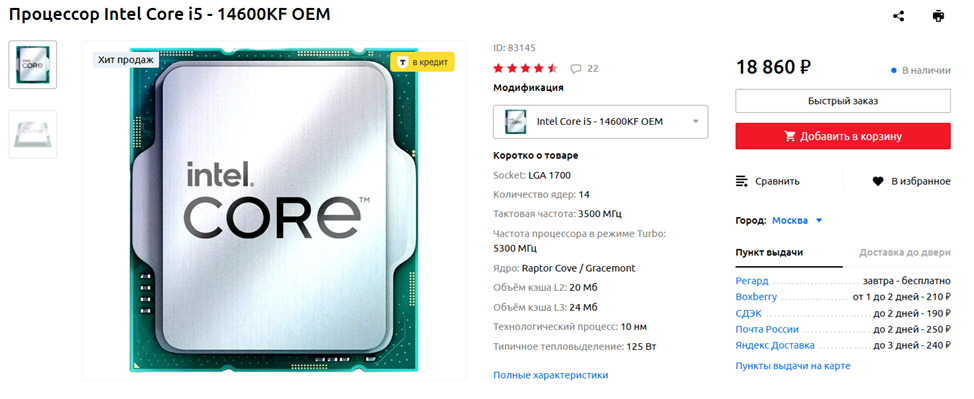Open reviews via comment bubble icon

576,68
